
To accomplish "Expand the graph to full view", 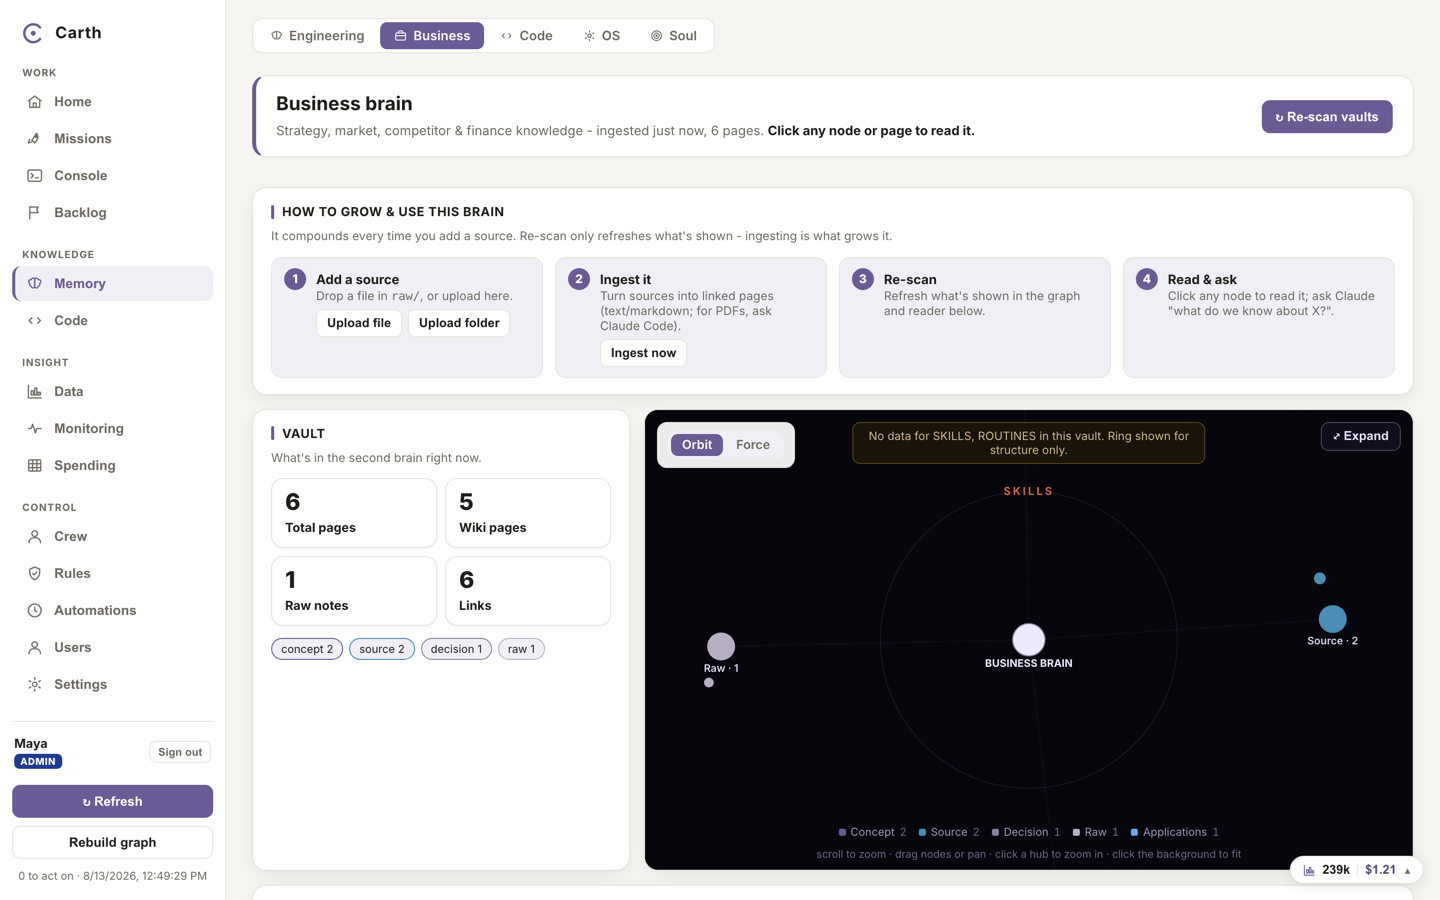I will 1360,436.
